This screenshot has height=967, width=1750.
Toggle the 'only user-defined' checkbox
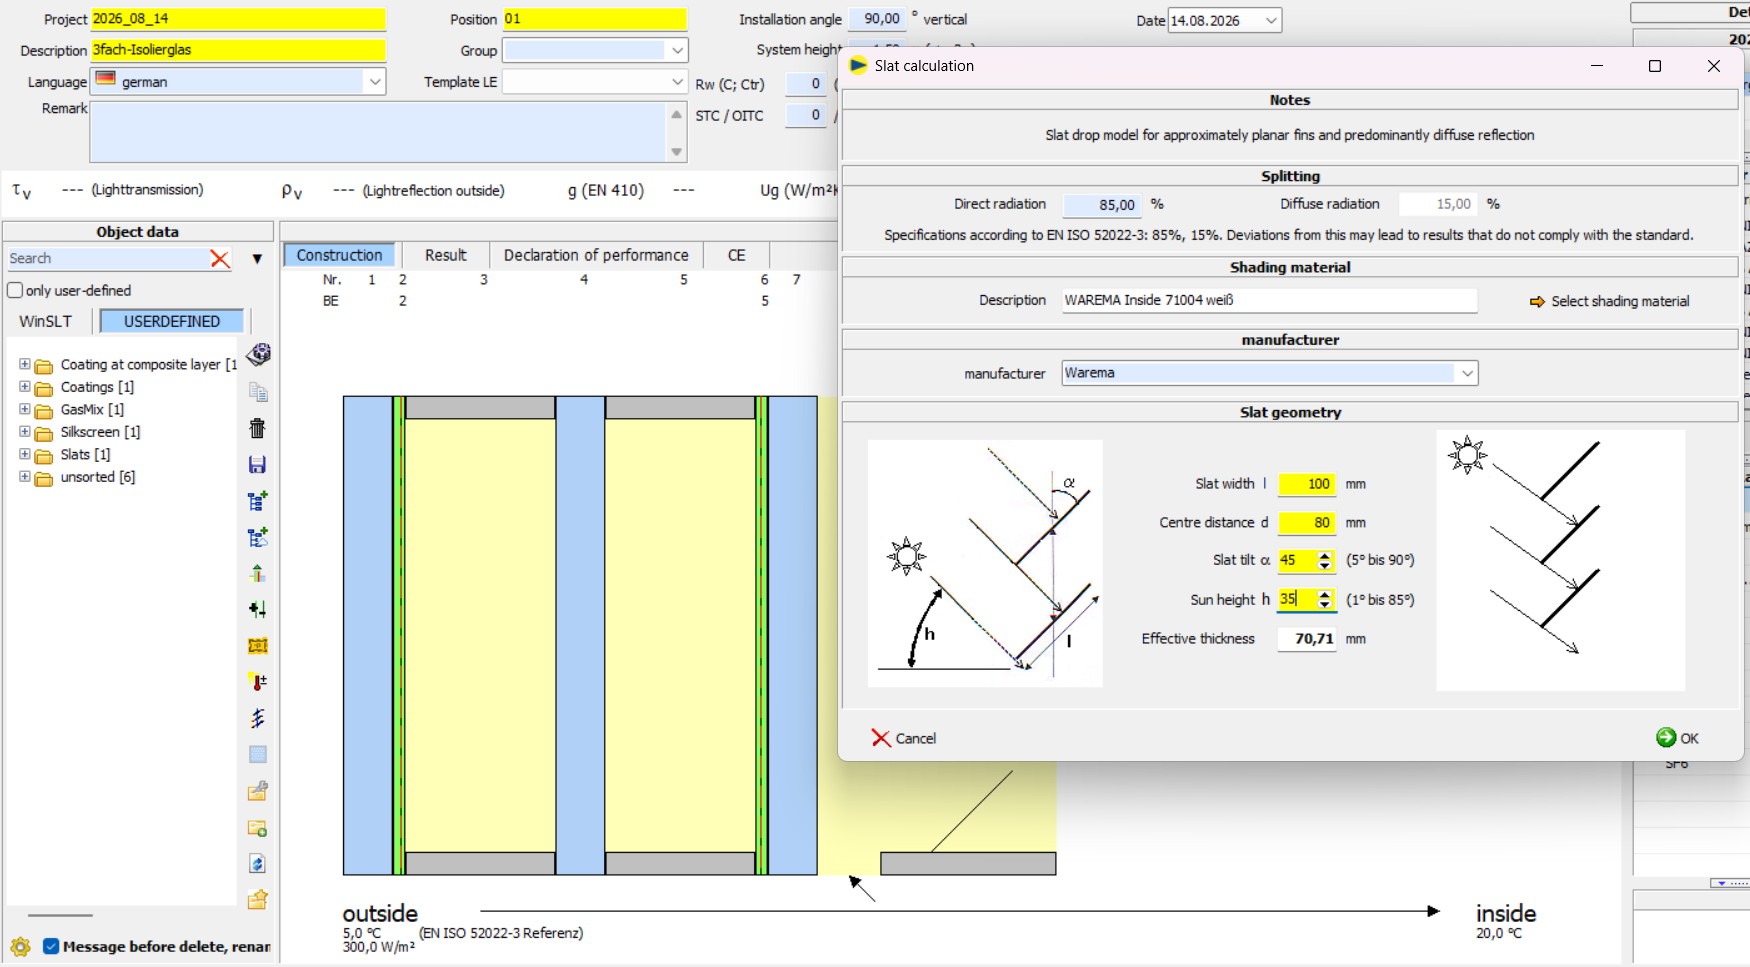click(x=15, y=290)
